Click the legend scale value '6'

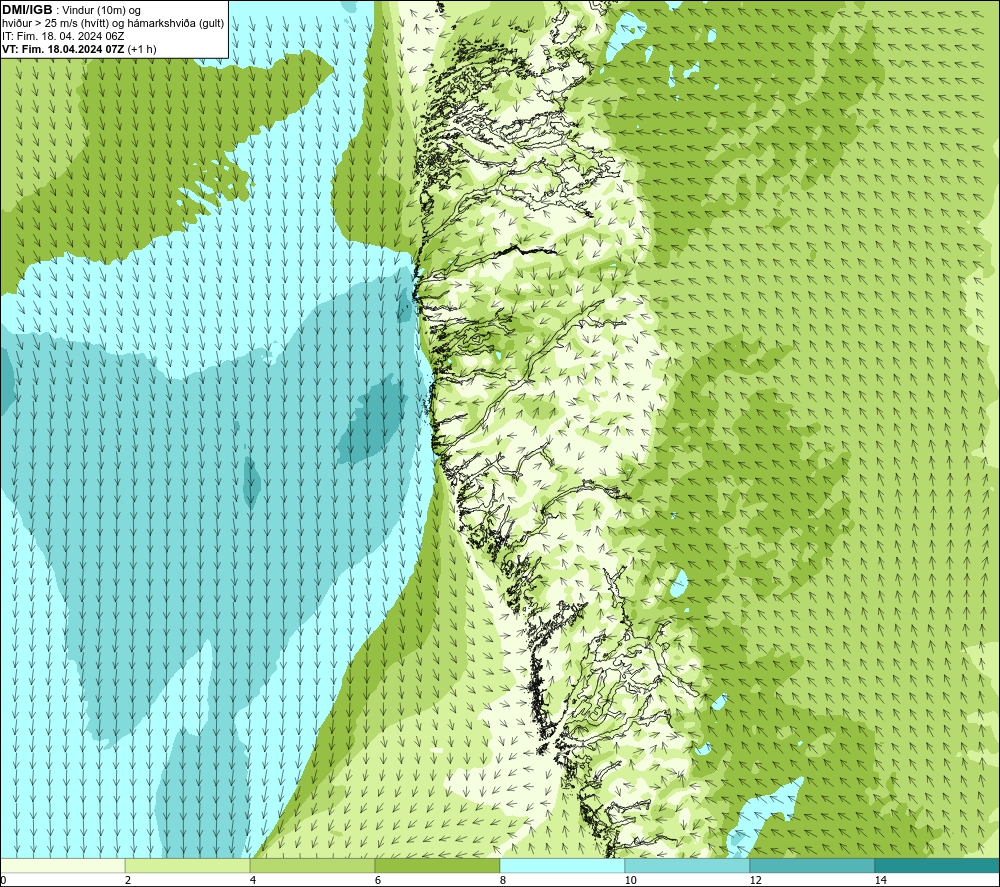[x=378, y=880]
